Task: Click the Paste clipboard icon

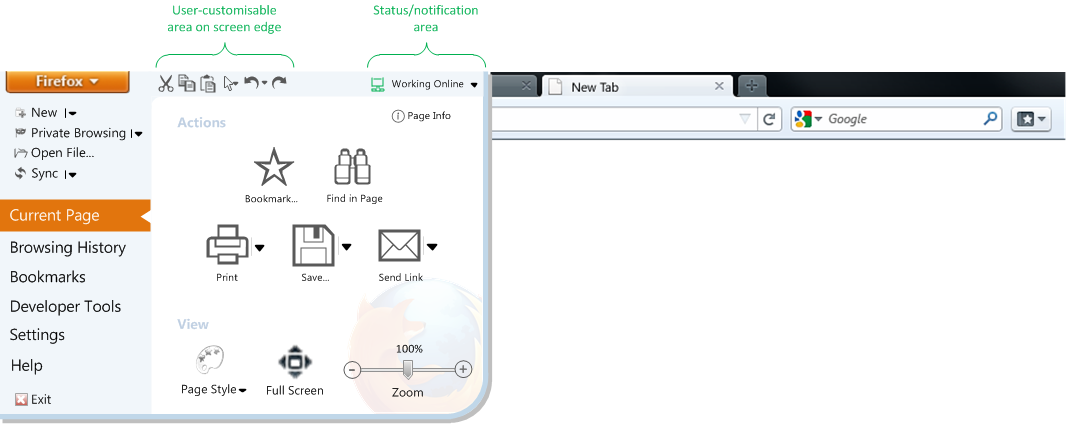Action: pos(208,83)
